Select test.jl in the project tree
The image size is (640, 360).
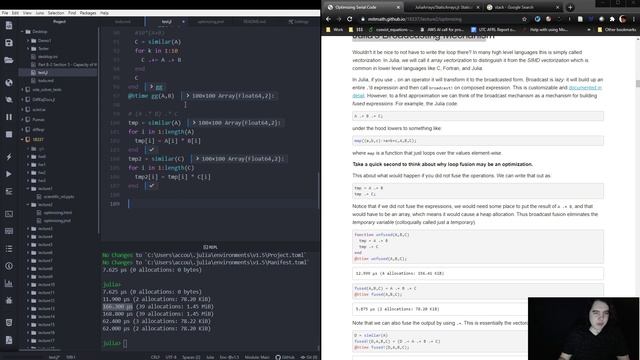coord(43,73)
